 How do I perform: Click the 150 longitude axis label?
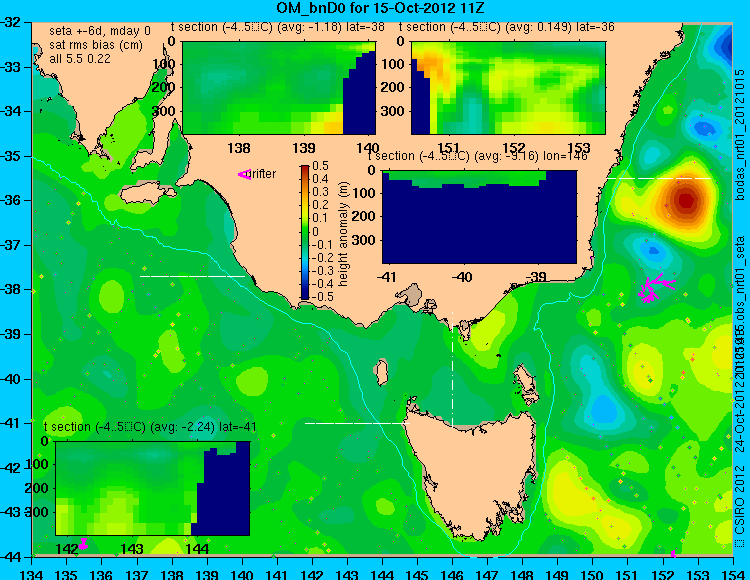(592, 574)
